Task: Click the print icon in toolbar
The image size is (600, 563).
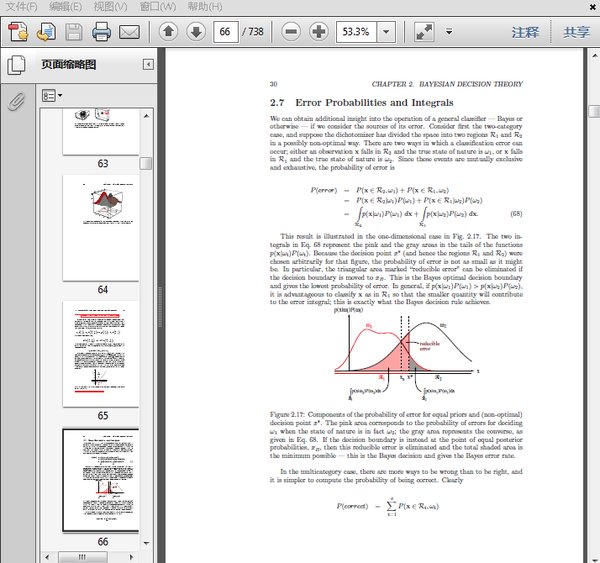Action: [102, 32]
